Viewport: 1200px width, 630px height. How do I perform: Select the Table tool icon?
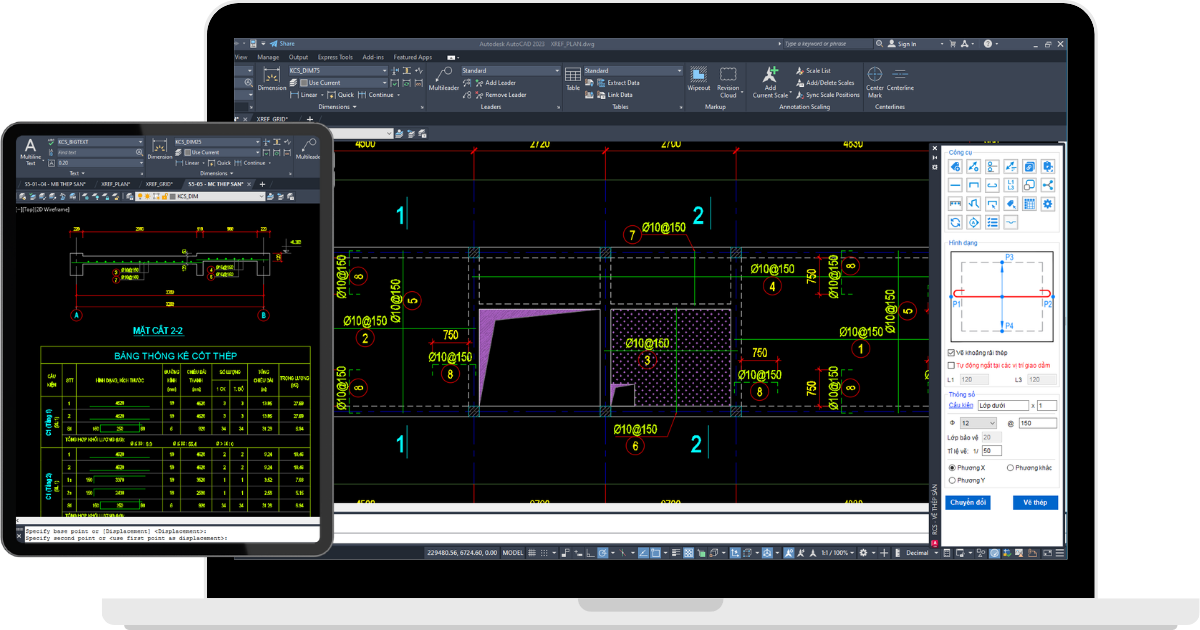click(x=573, y=78)
